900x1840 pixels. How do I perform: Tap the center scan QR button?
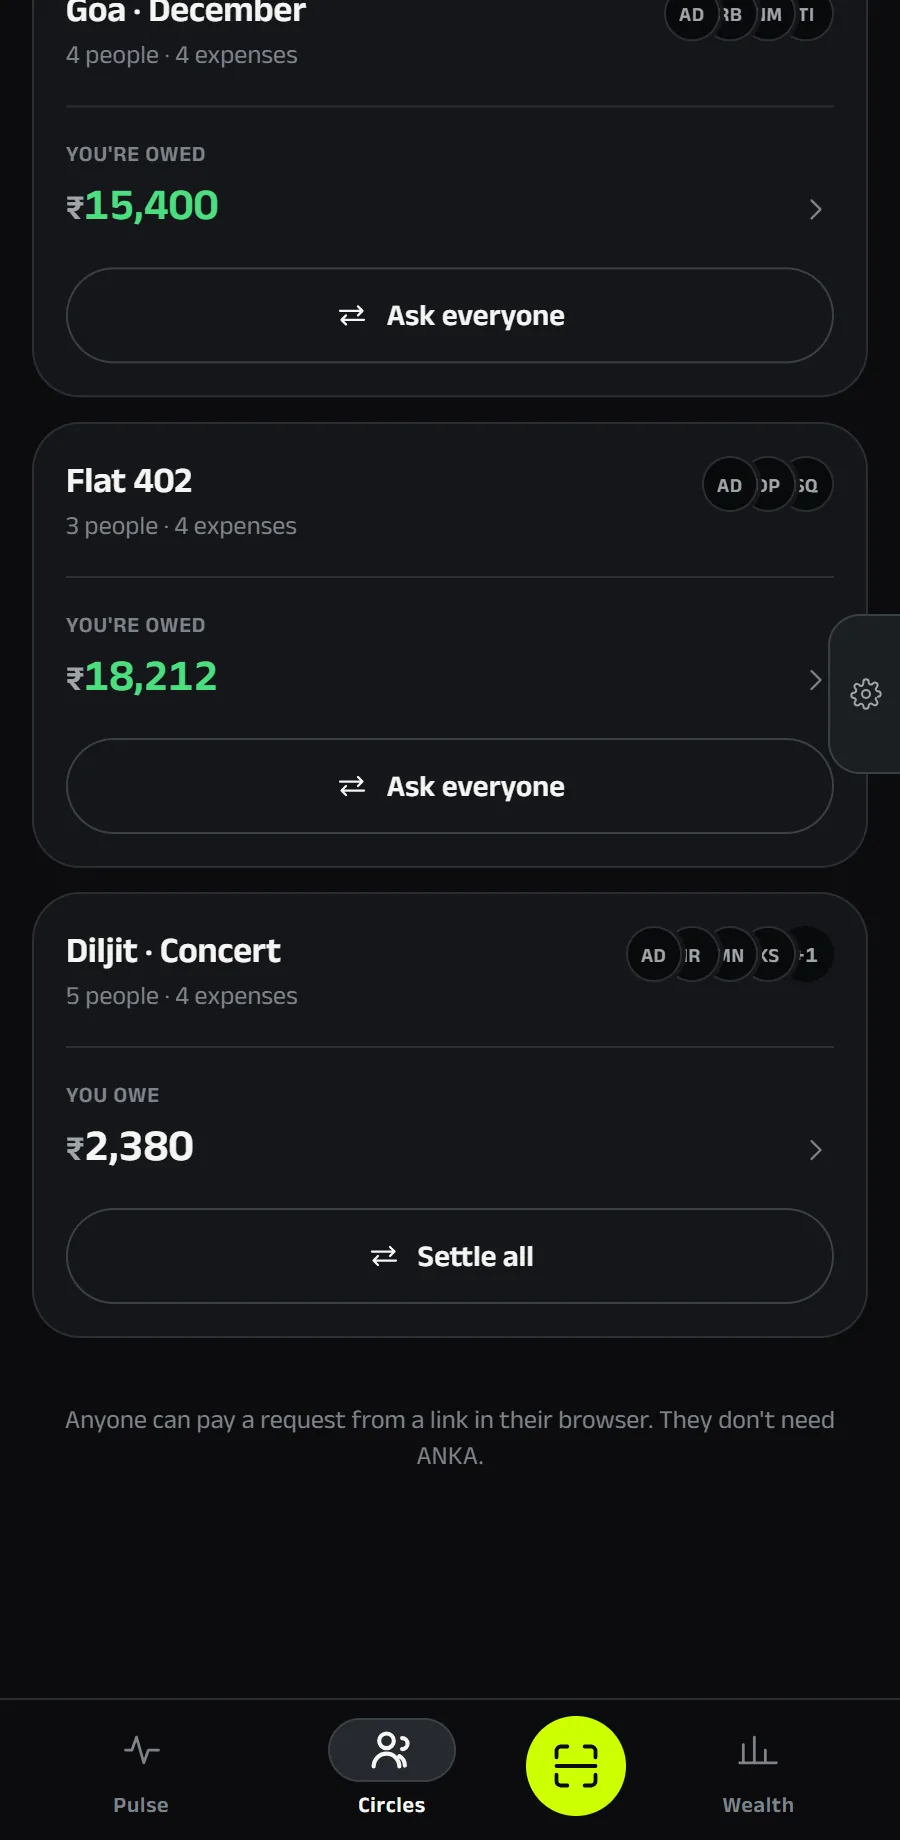(x=576, y=1766)
